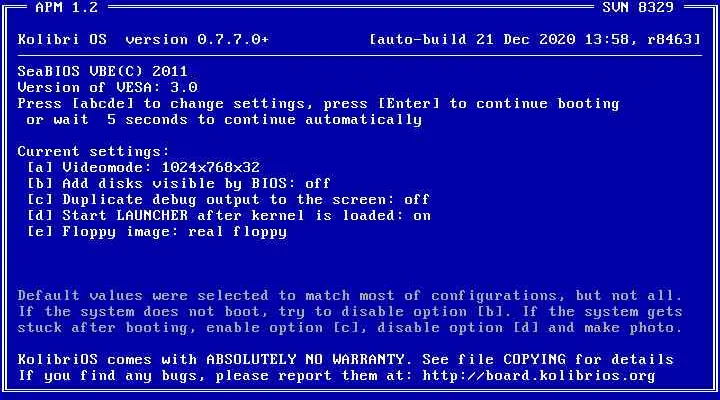Click the auto-build date r8463 text
The height and width of the screenshot is (400, 720).
click(535, 39)
